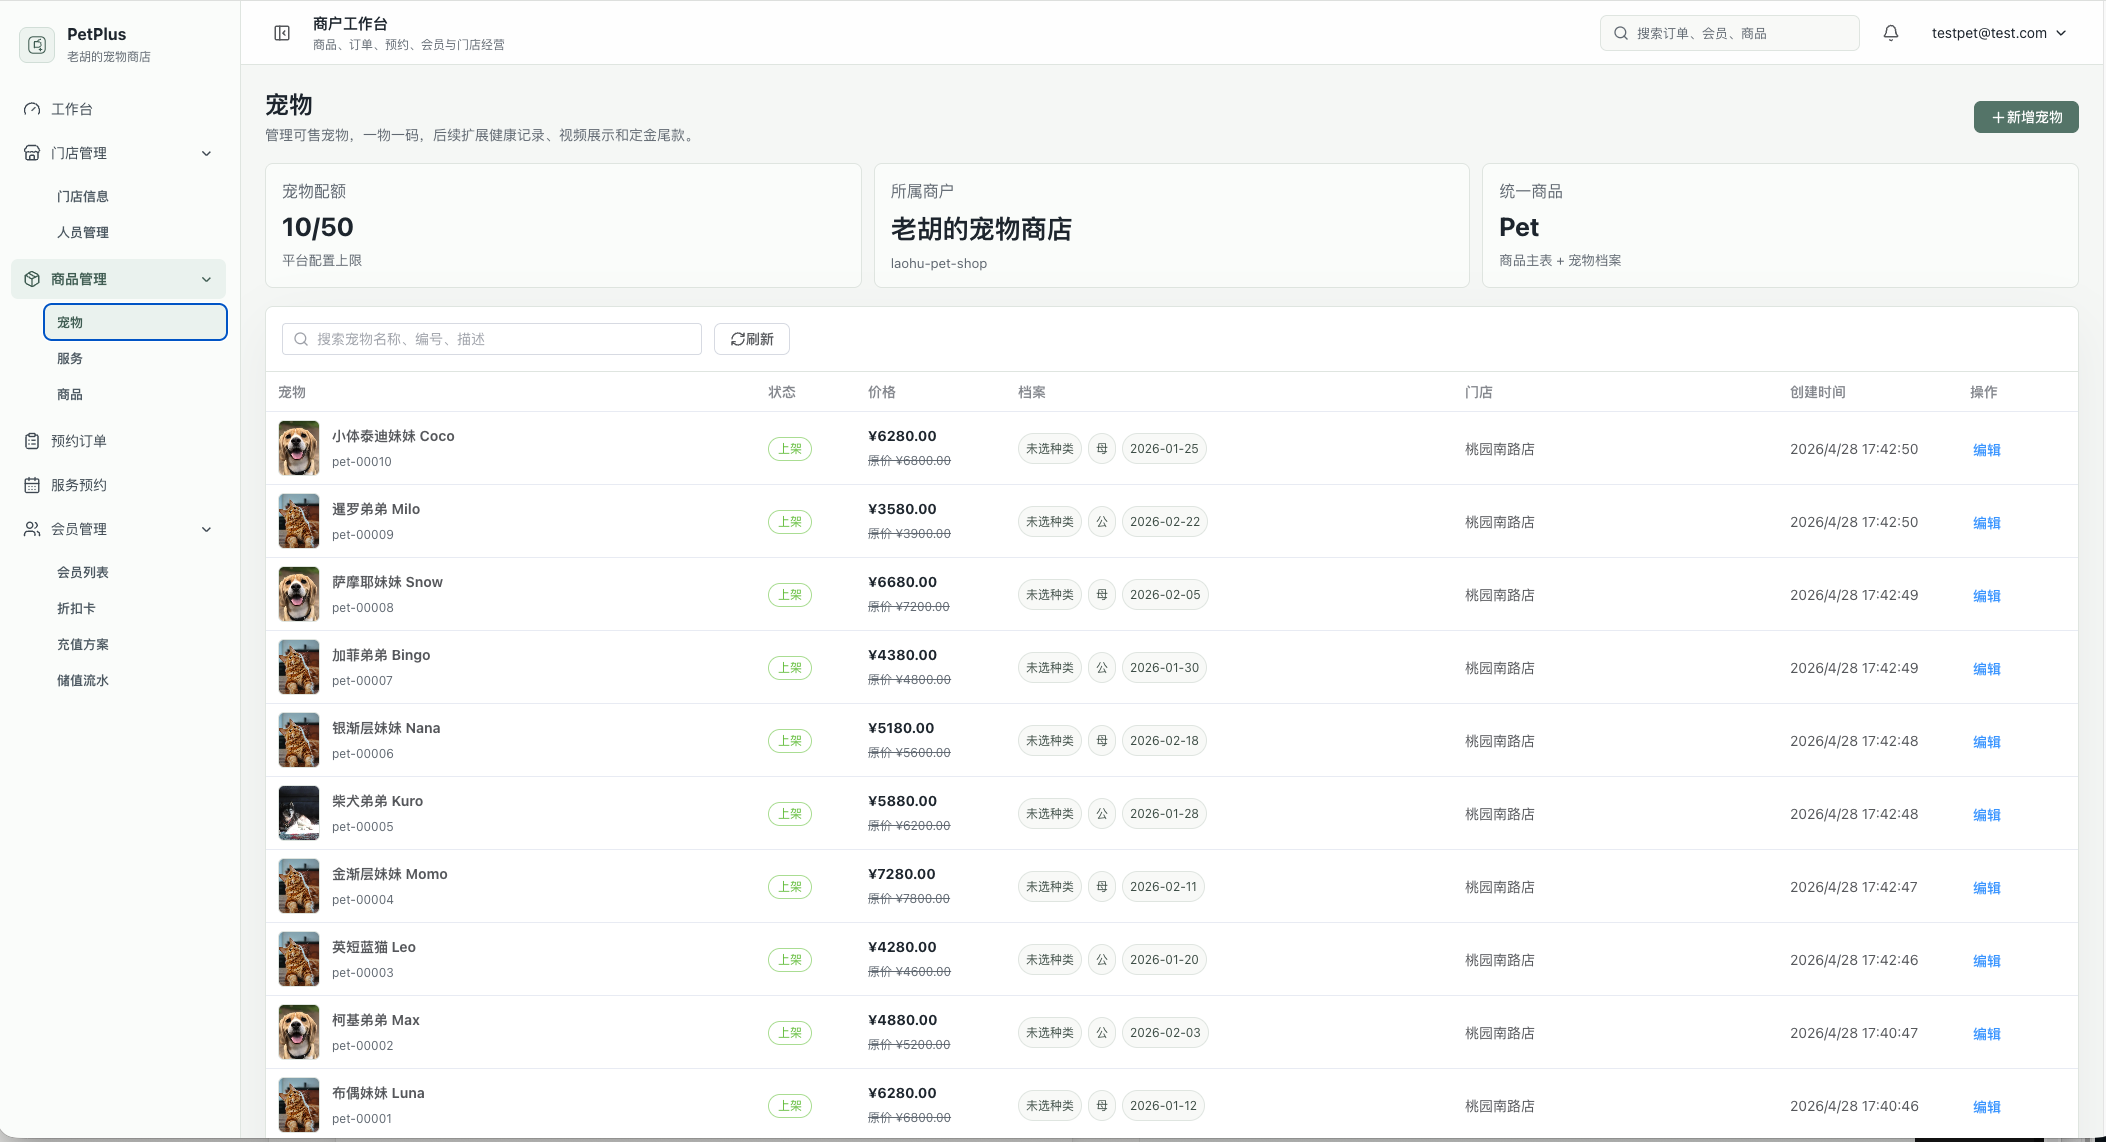Image resolution: width=2106 pixels, height=1142 pixels.
Task: Click the price ¥6680.00 for Snow
Action: (x=903, y=582)
